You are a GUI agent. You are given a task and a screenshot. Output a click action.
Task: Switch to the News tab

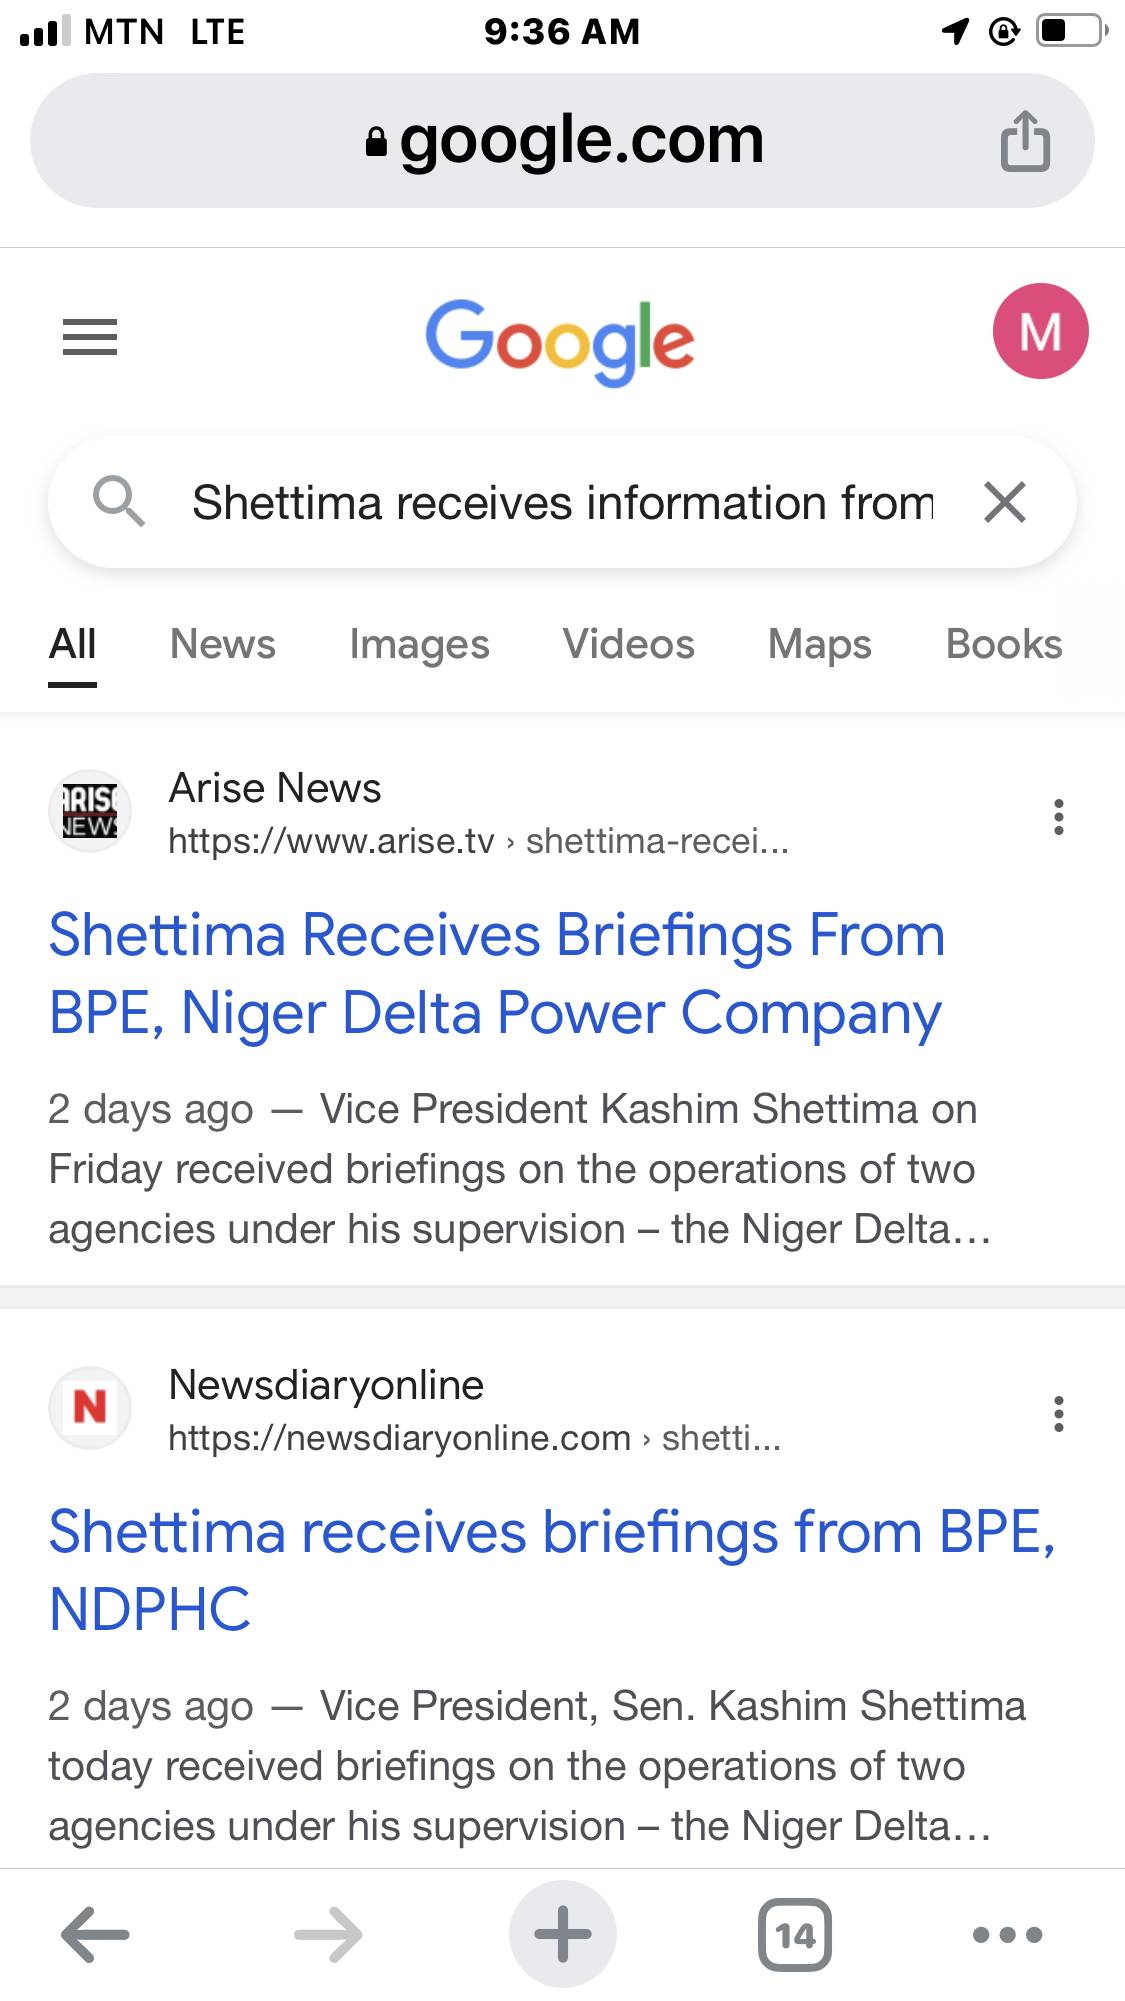(x=223, y=645)
